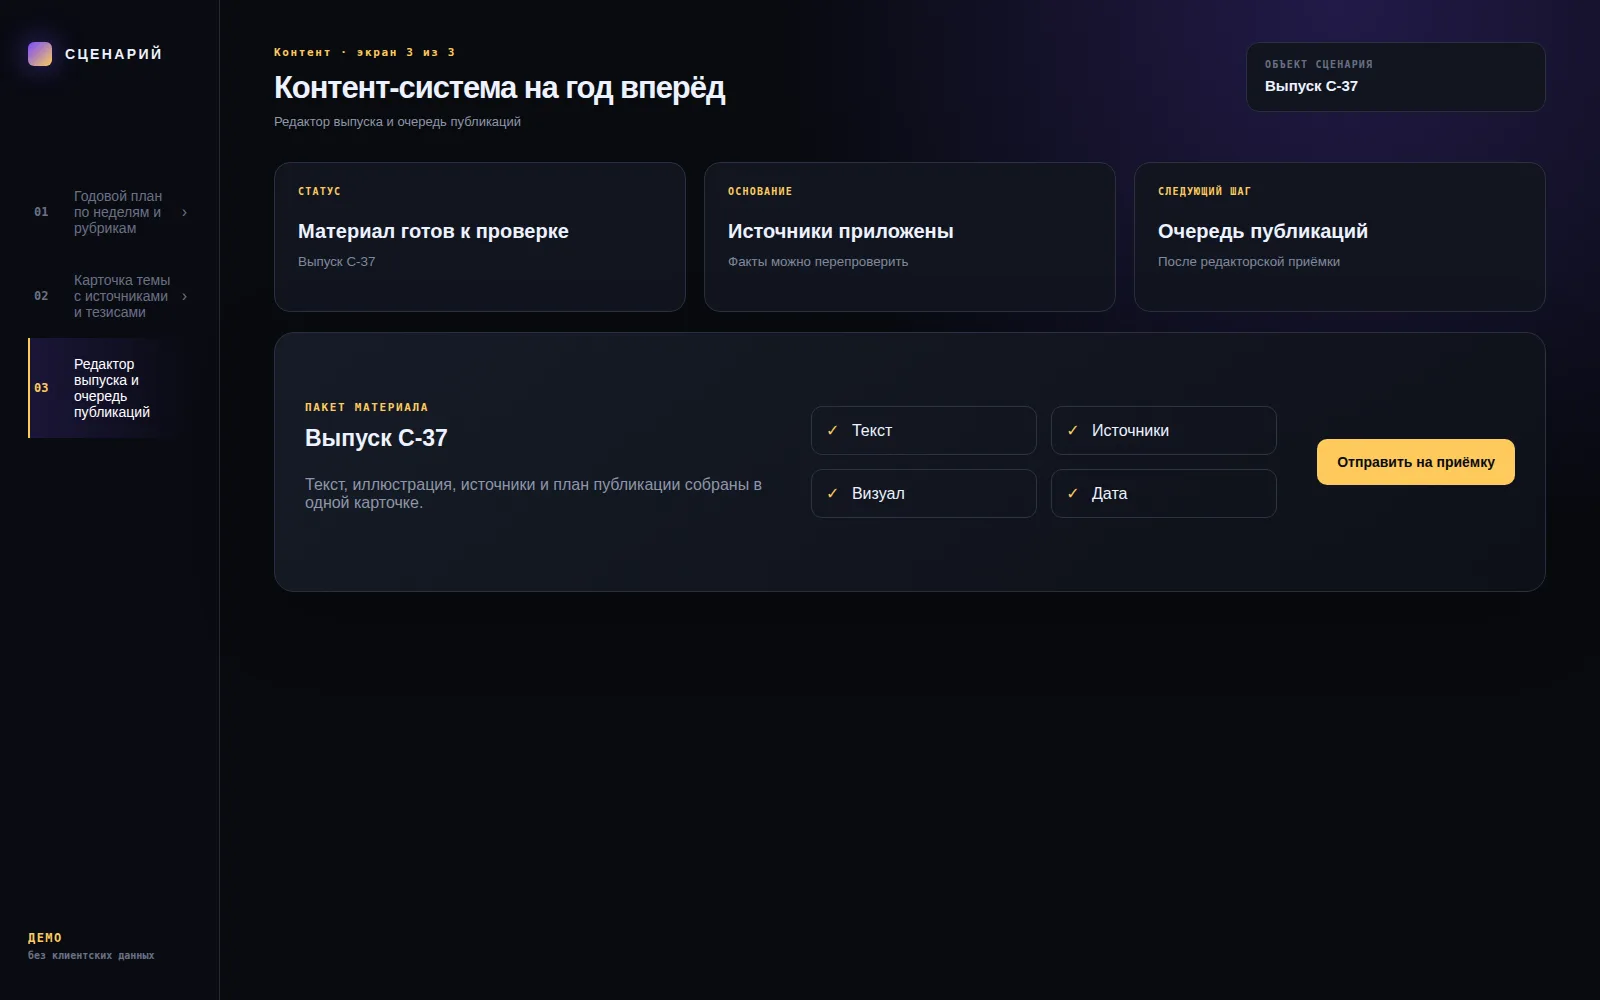Click subtitle Редактор выпуска и очередь публикаций
The width and height of the screenshot is (1600, 1000).
pyautogui.click(x=397, y=122)
